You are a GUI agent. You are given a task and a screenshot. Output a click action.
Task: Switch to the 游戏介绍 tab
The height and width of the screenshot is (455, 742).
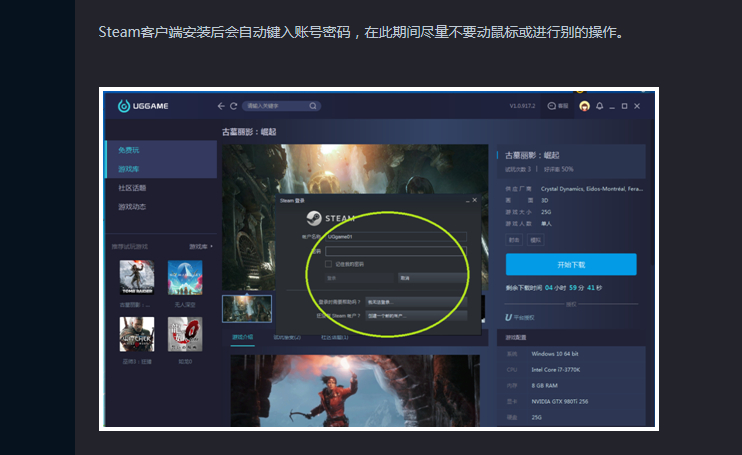click(x=242, y=337)
